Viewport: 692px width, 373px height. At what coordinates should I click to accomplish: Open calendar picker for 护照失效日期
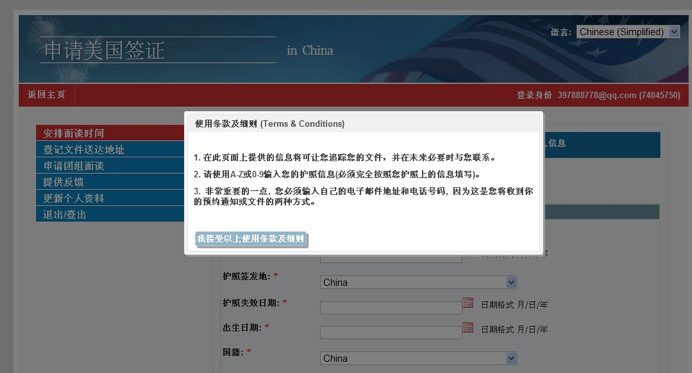click(x=468, y=303)
